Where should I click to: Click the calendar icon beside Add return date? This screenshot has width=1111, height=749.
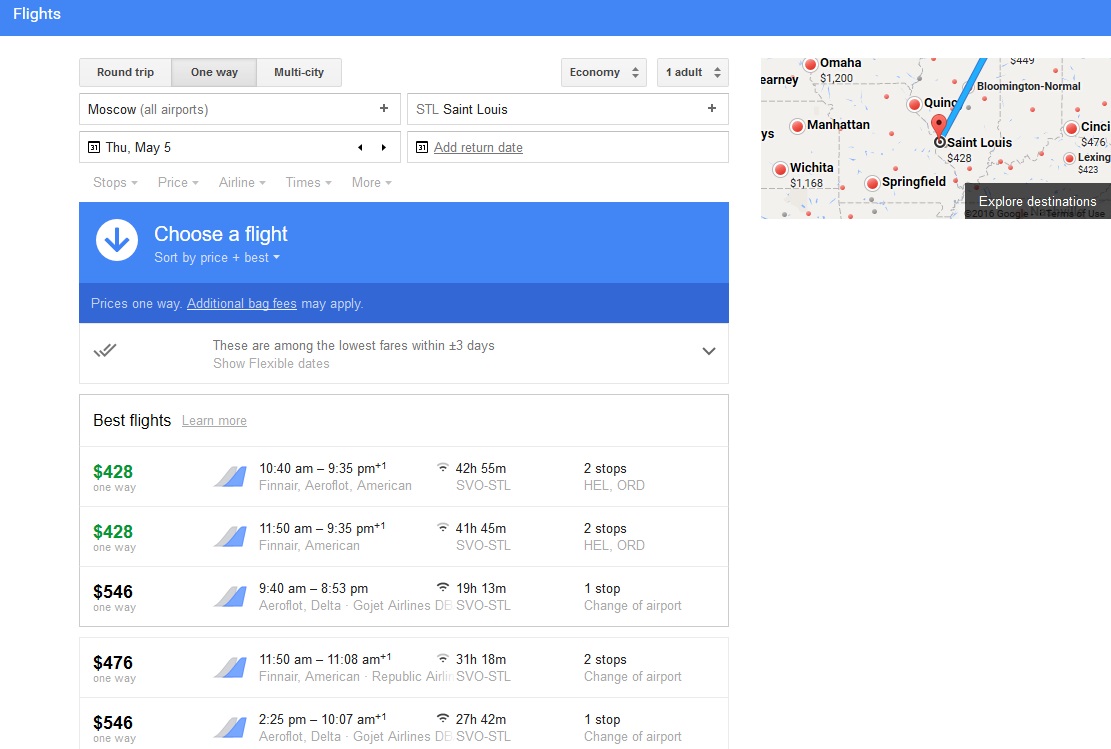(422, 148)
